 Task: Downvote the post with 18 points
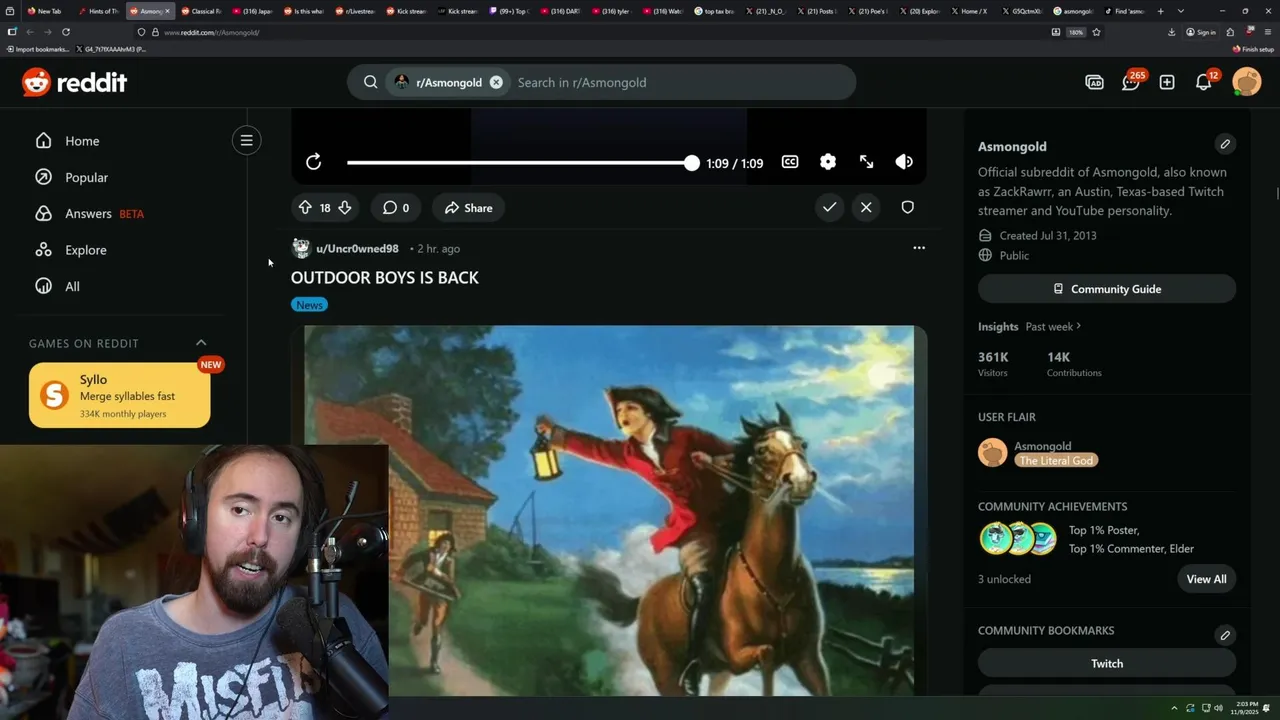tap(344, 208)
